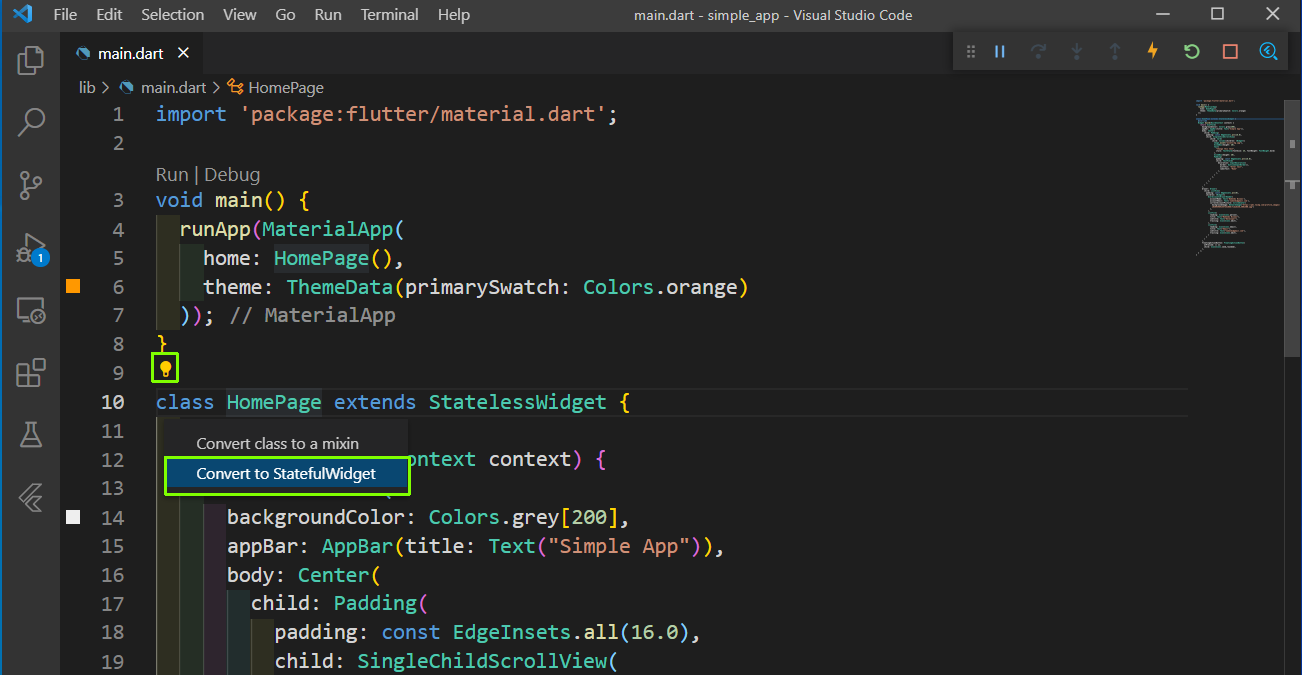
Task: Click the vertical editor scrollbar
Action: 1292,227
